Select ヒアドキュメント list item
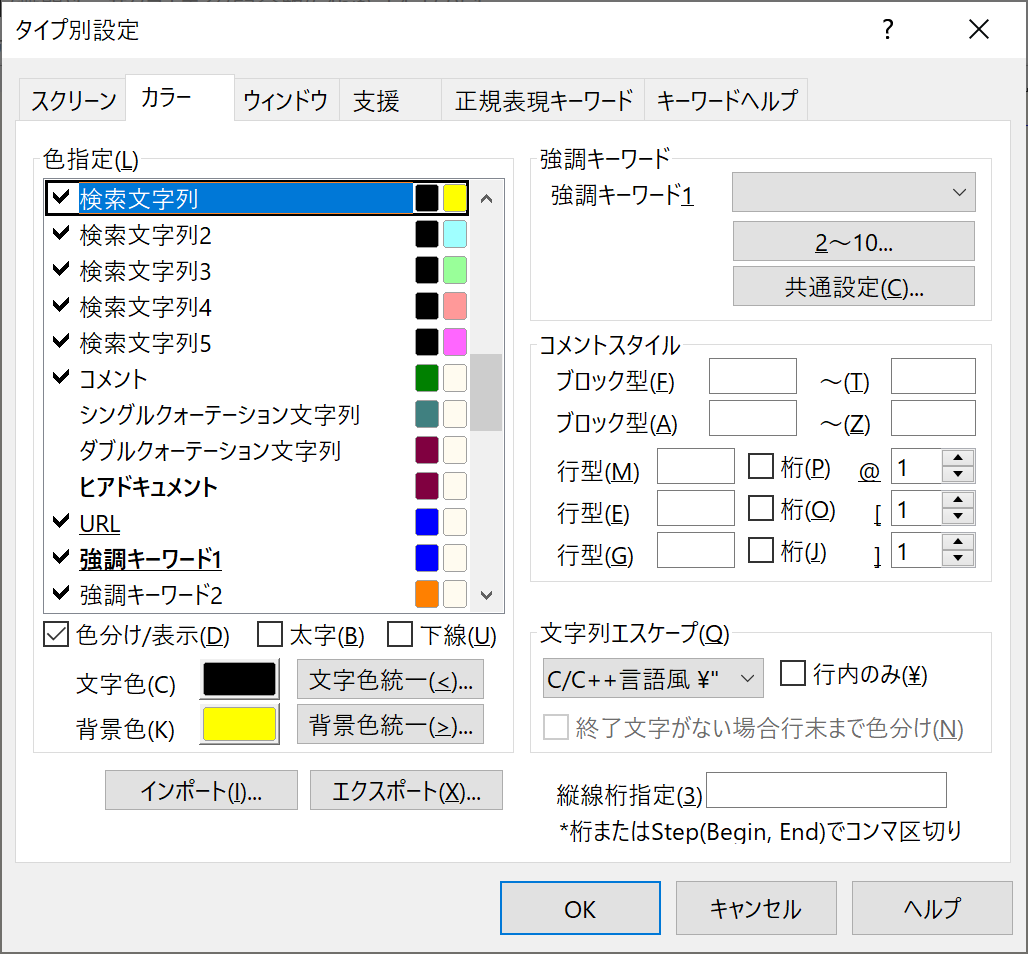 click(x=256, y=487)
